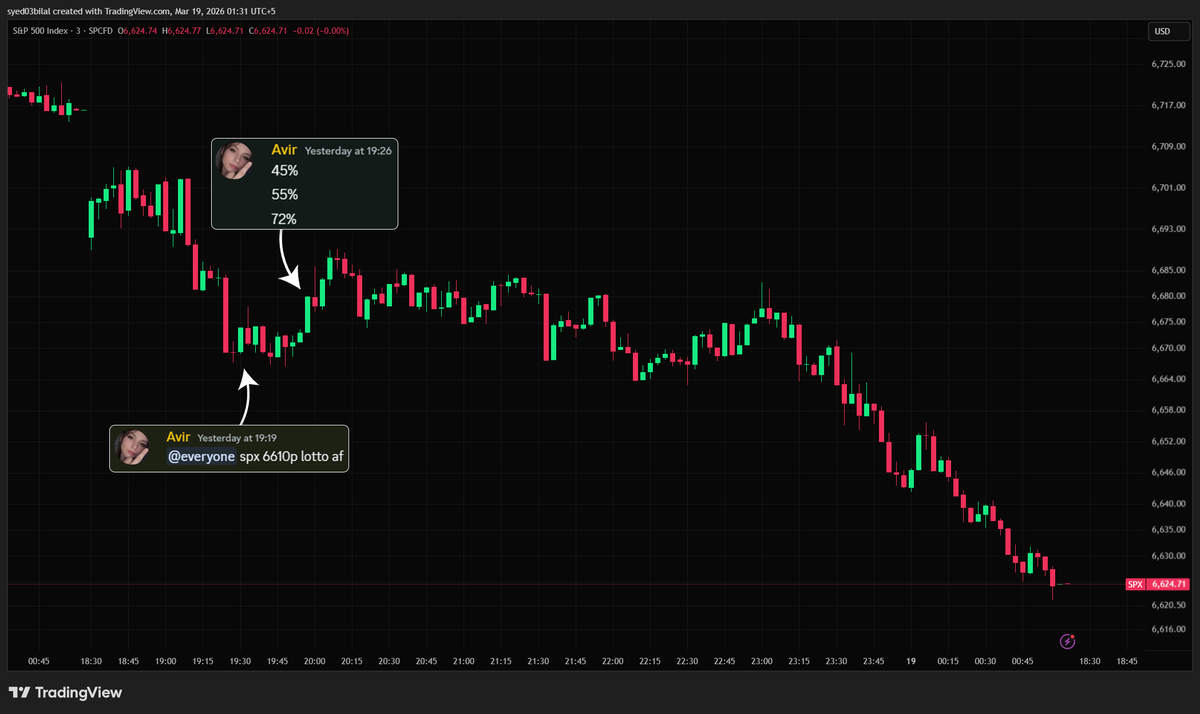Screen dimensions: 1200x714
Task: Click the 22:00 time axis label
Action: [613, 661]
